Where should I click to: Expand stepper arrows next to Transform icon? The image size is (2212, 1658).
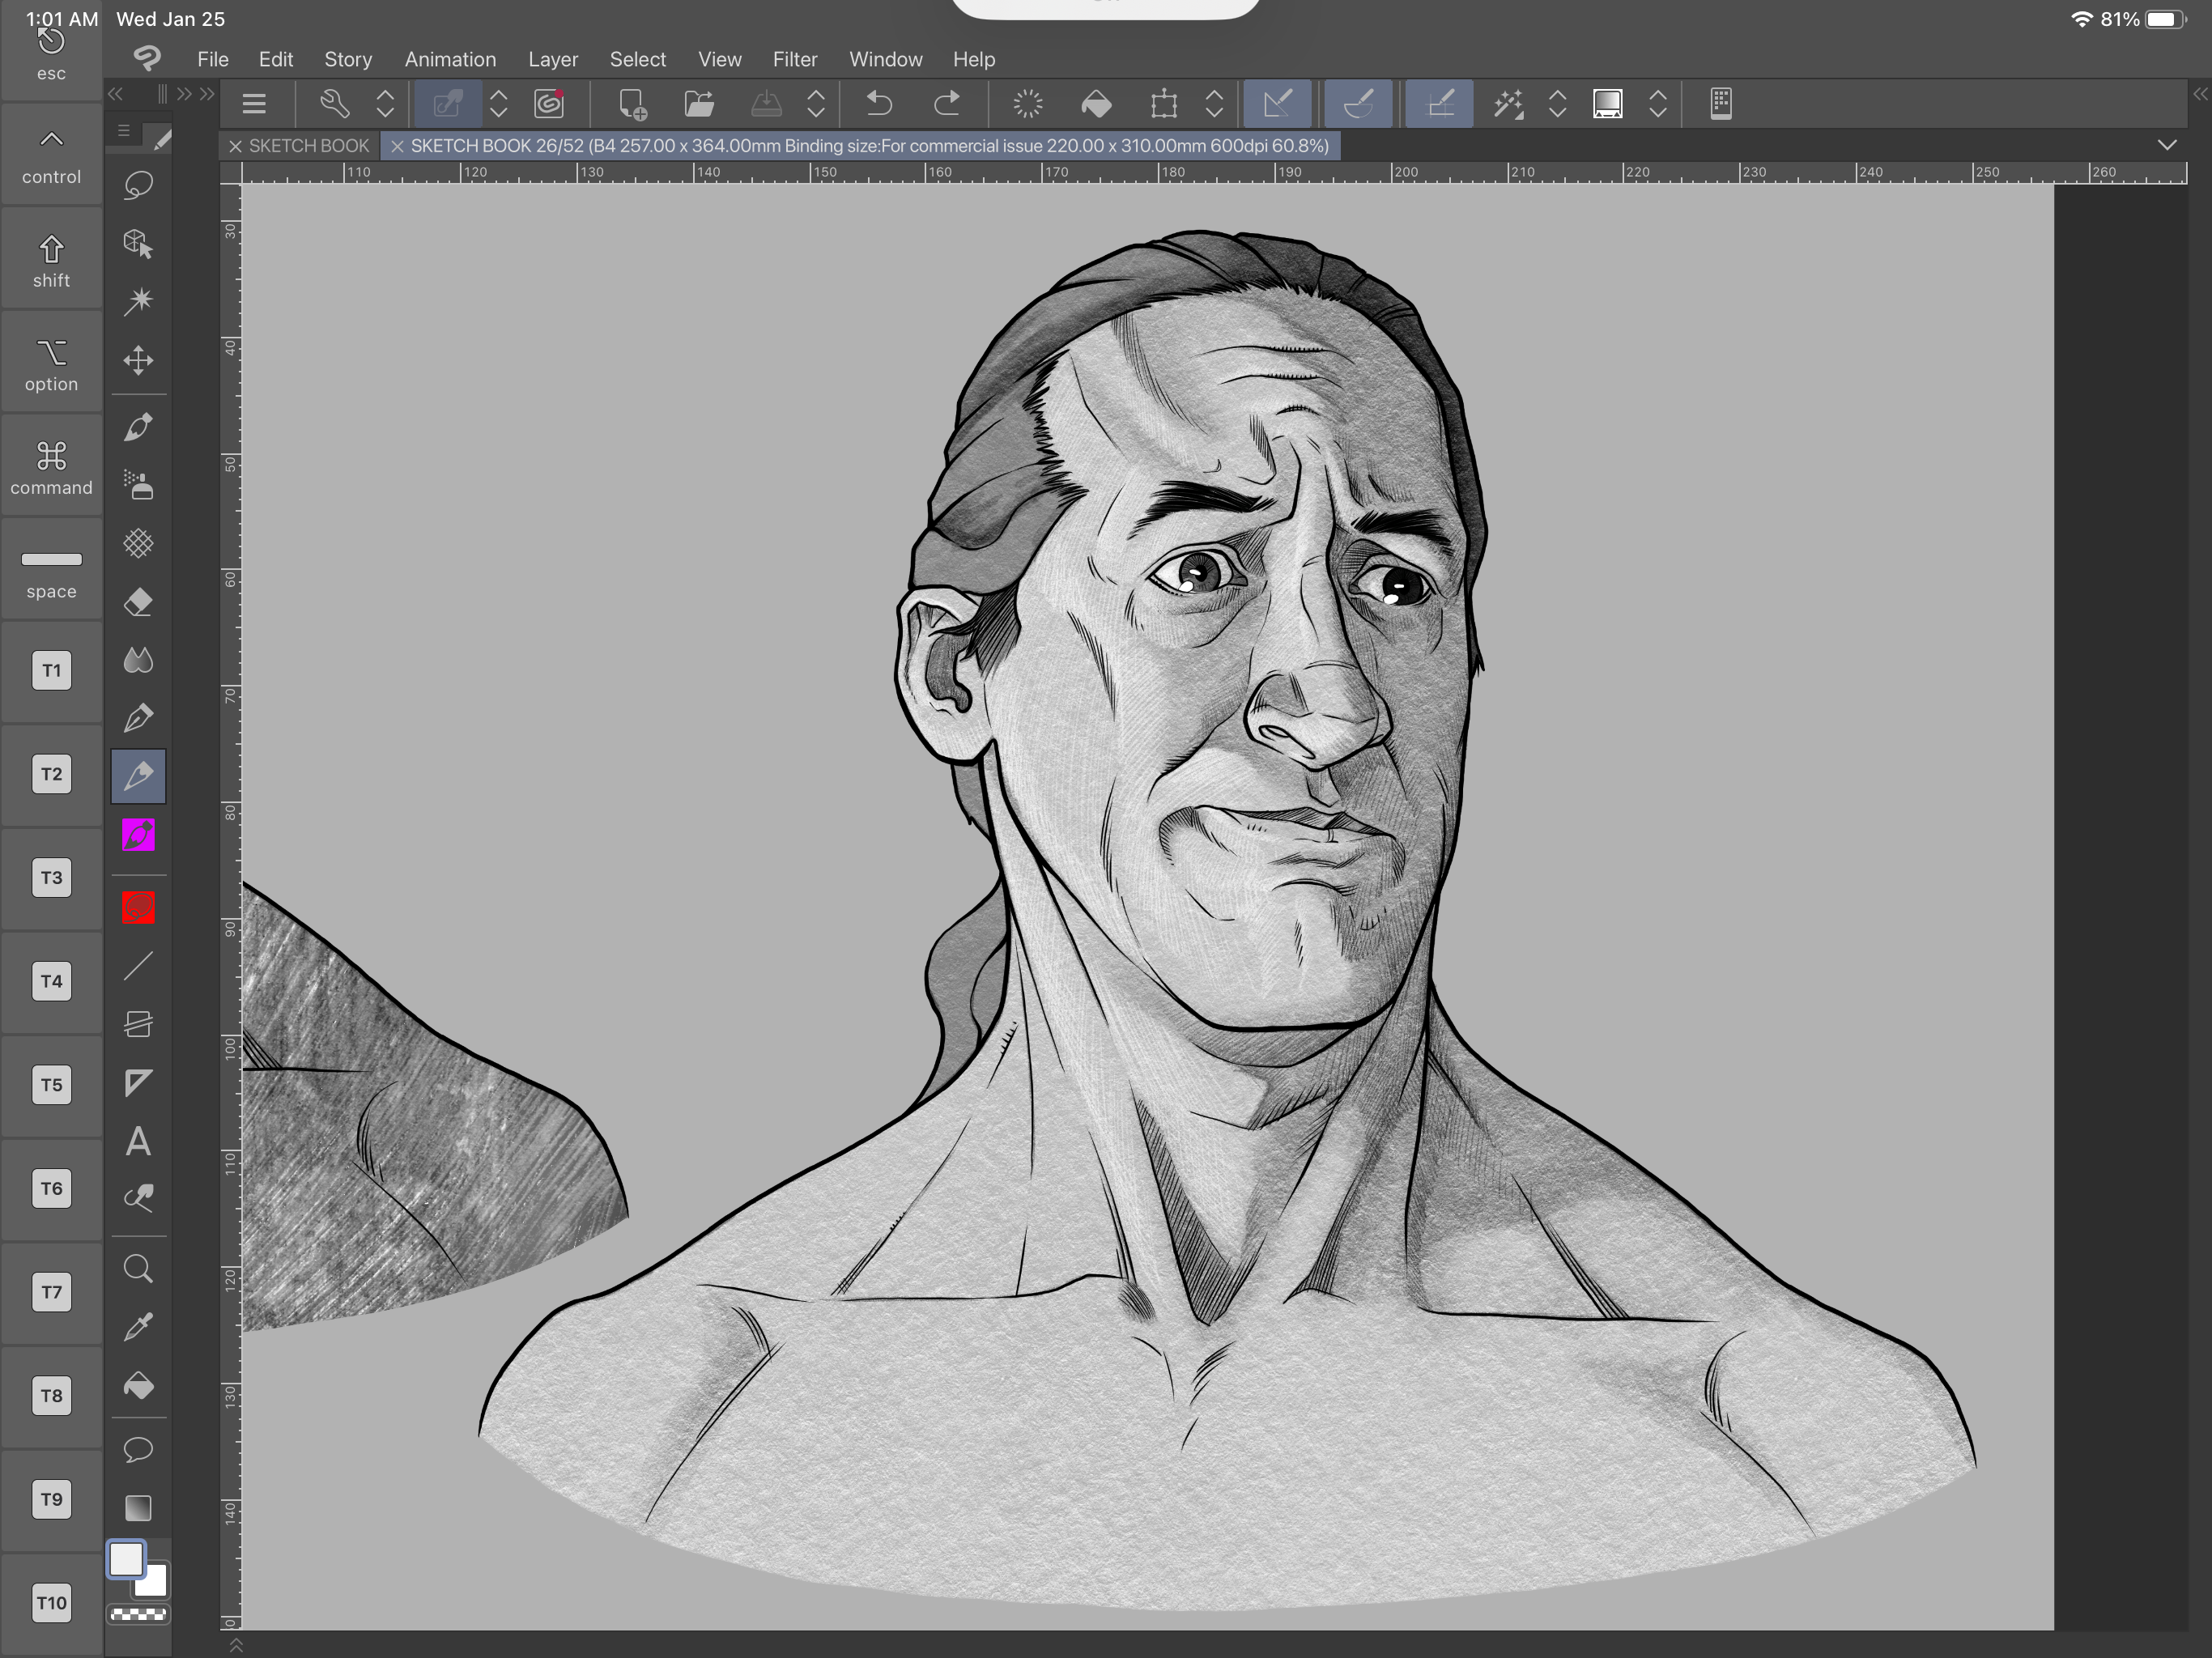(x=1214, y=104)
